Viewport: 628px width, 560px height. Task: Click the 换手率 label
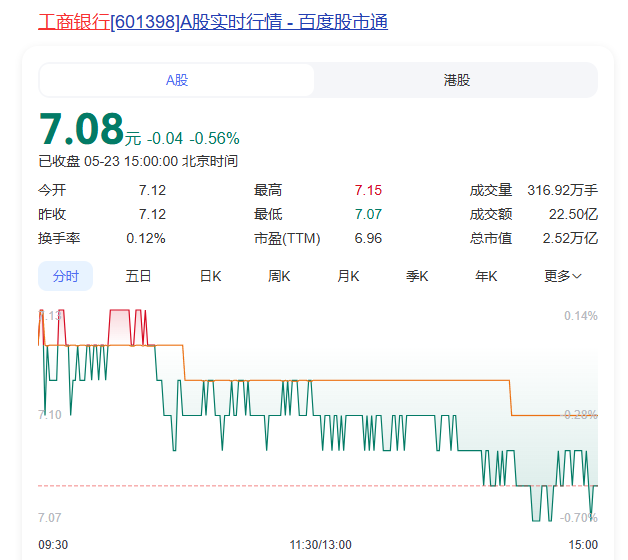(x=59, y=238)
